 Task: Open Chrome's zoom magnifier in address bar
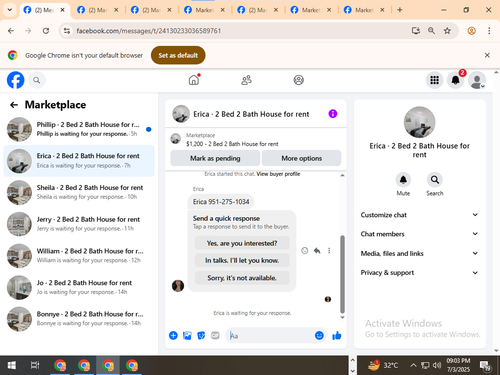(431, 31)
